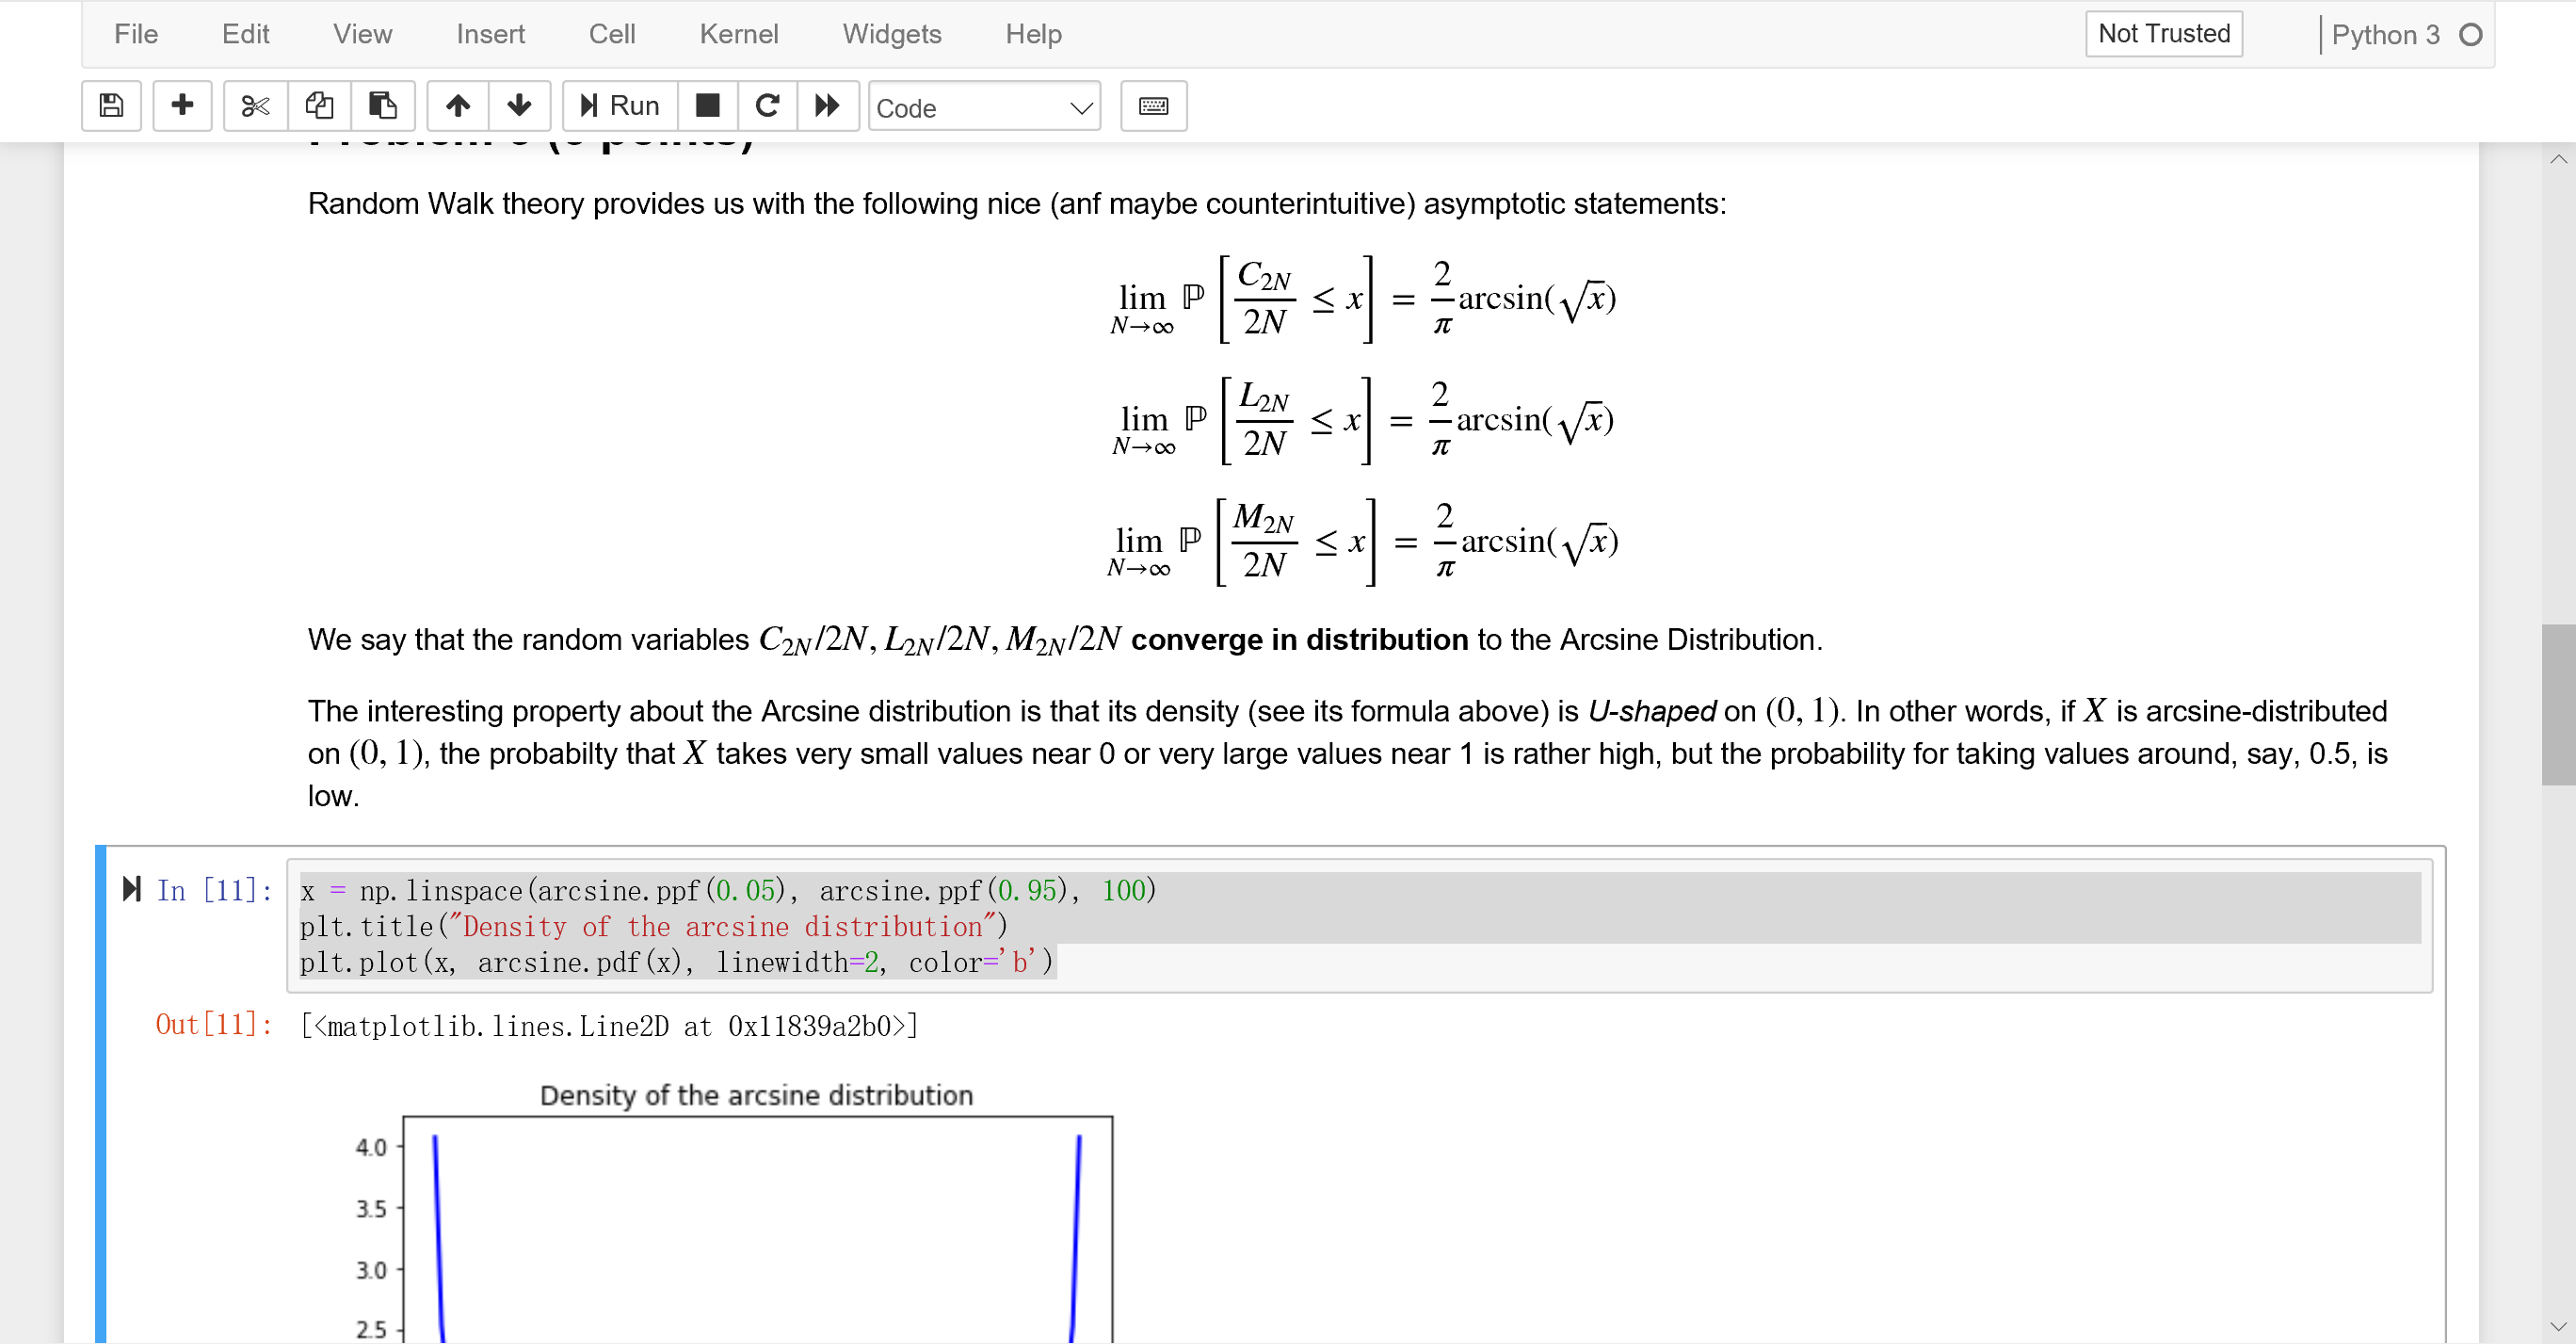Save the notebook via the save icon
This screenshot has height=1344, width=2576.
tap(111, 106)
